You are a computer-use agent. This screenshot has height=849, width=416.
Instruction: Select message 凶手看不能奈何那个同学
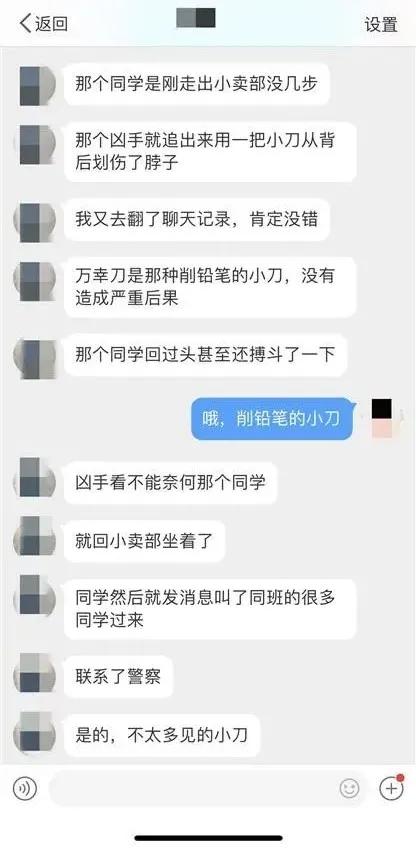pyautogui.click(x=171, y=483)
